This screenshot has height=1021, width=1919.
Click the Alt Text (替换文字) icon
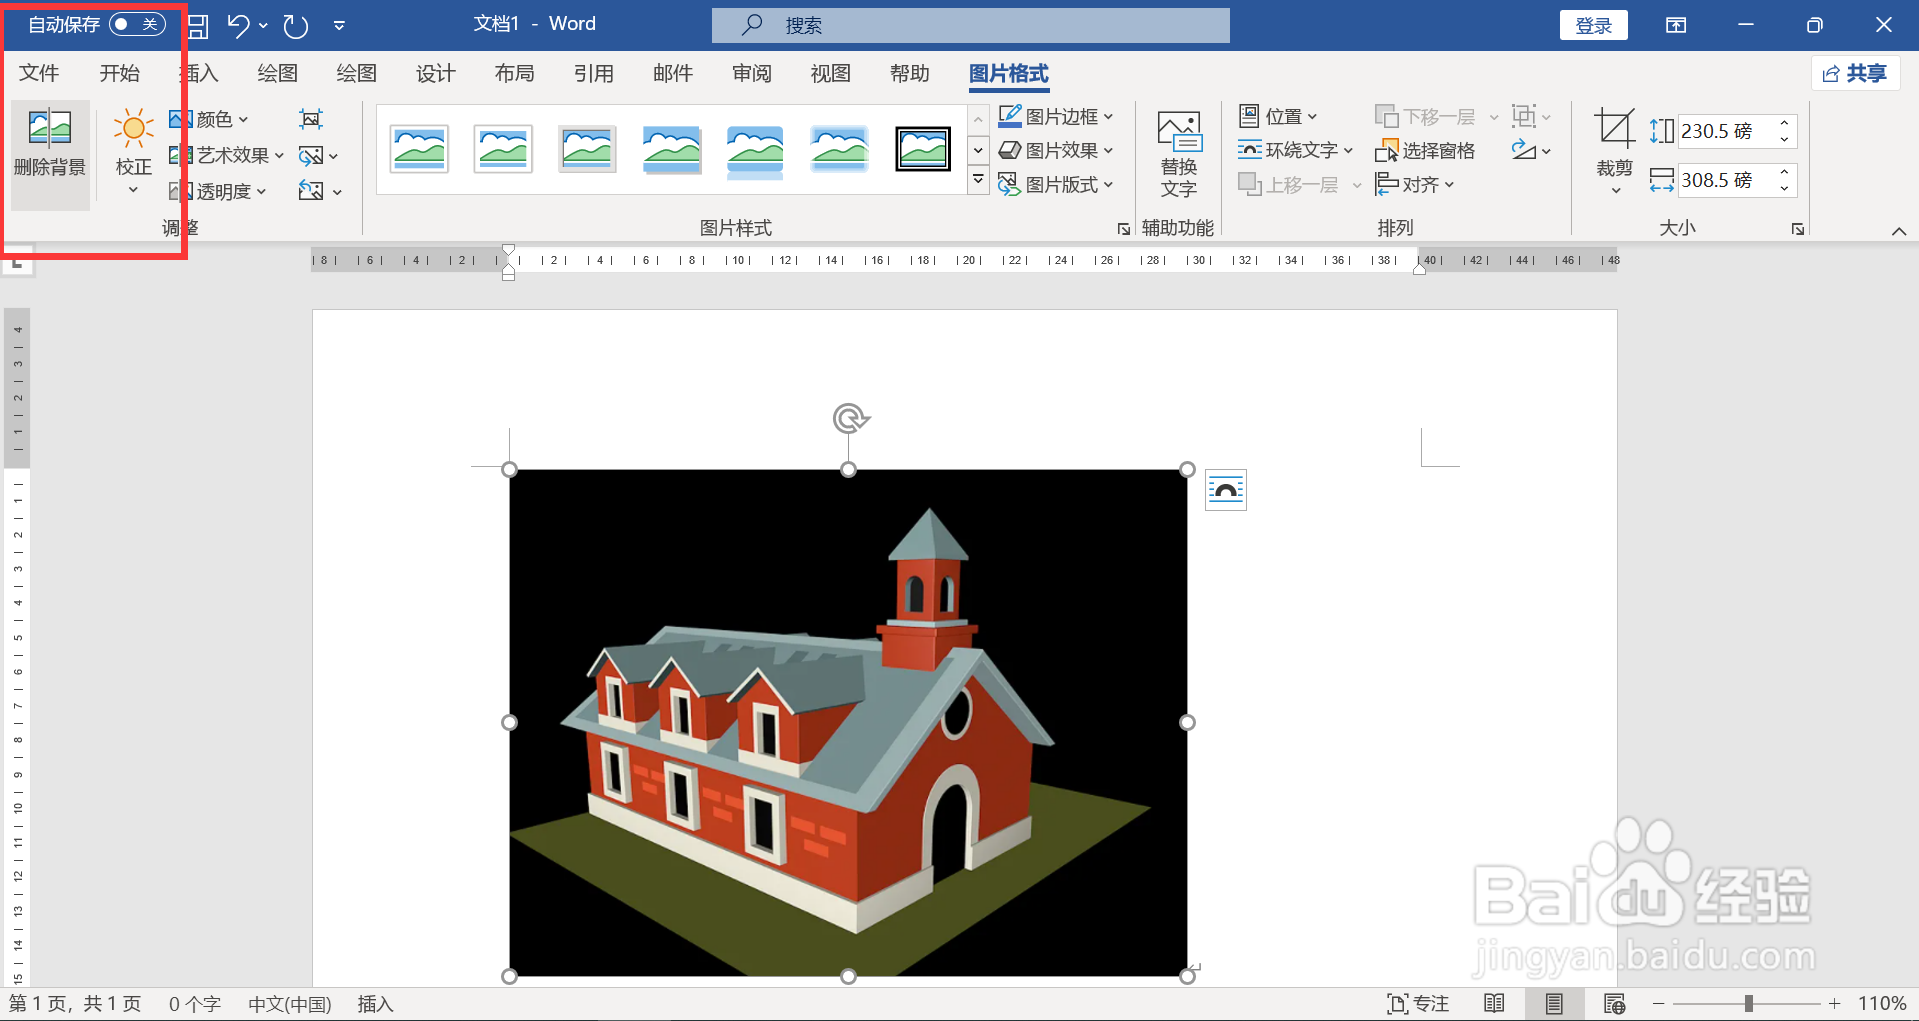coord(1179,154)
